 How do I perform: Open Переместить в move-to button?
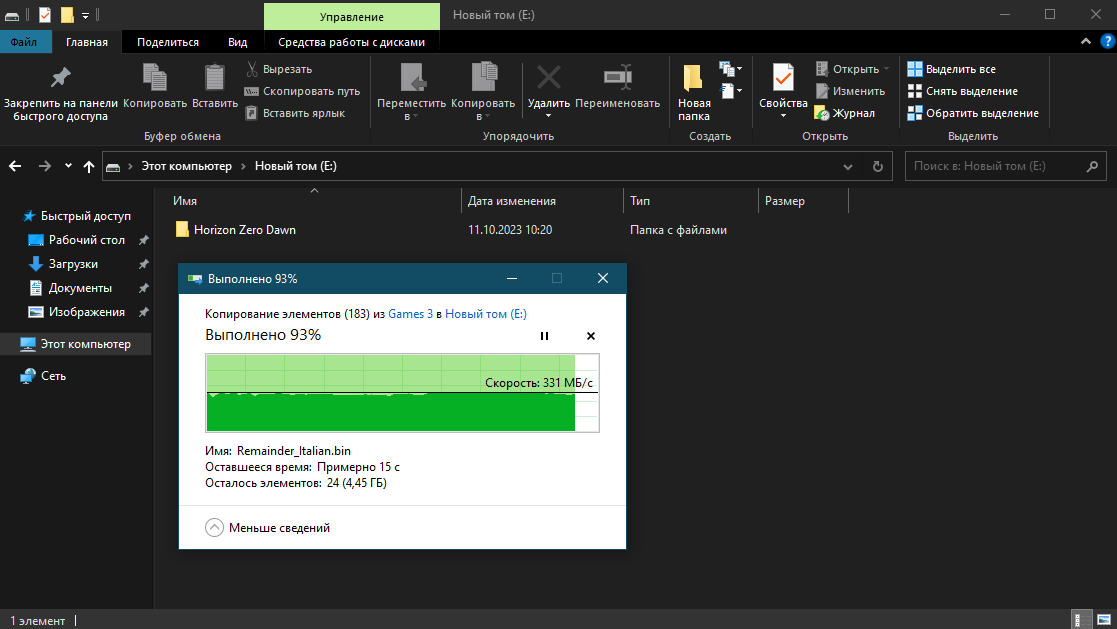(411, 92)
